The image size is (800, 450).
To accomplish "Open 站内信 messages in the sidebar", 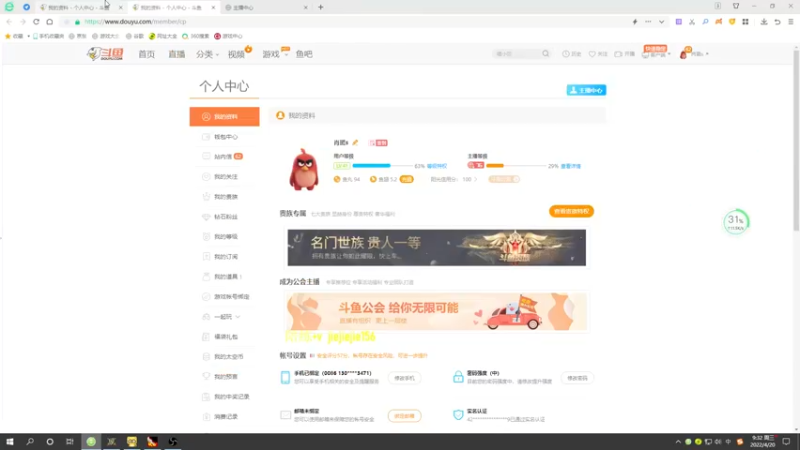I will click(224, 157).
